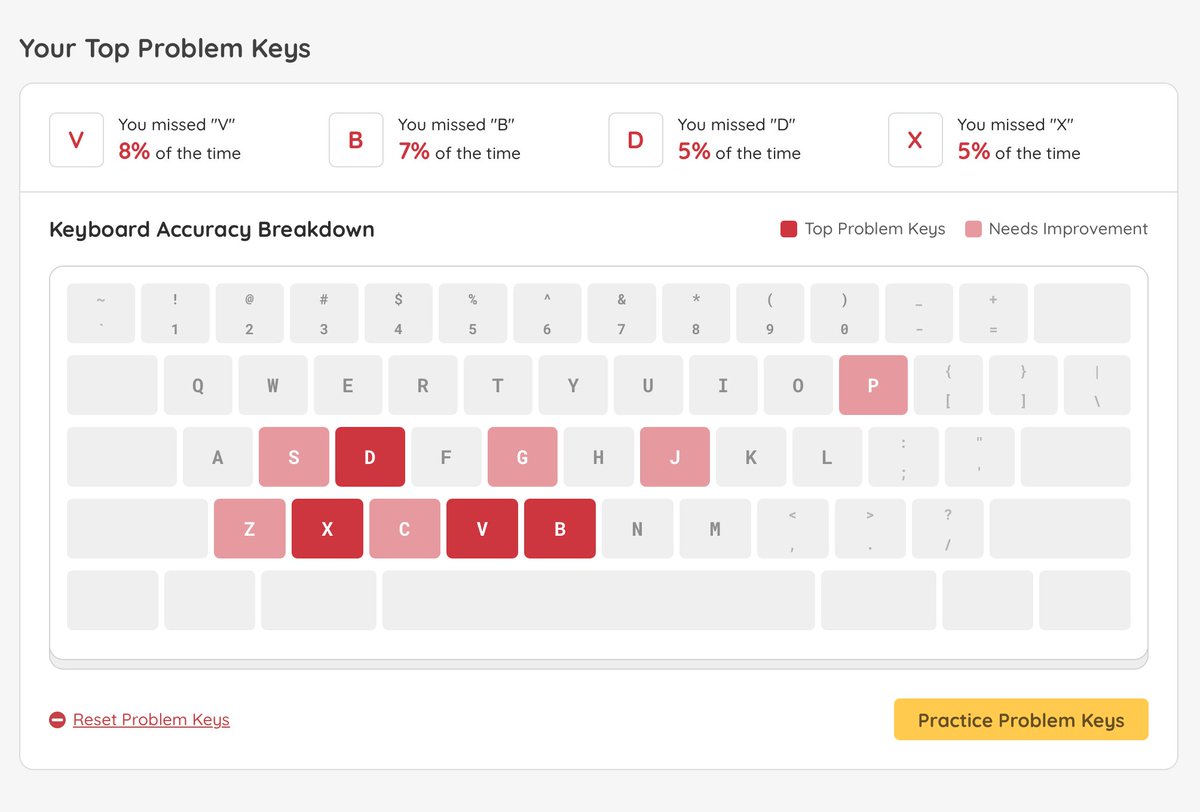
Task: Click the 2 / at-sign key
Action: [x=249, y=313]
